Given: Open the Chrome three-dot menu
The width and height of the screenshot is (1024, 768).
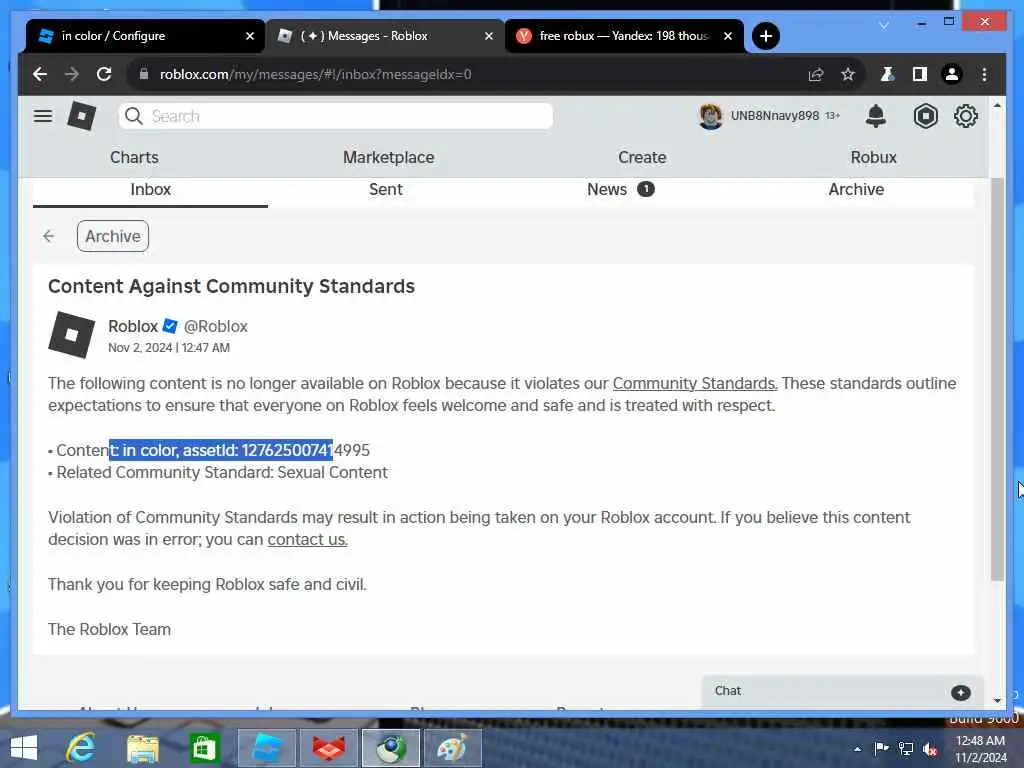Looking at the screenshot, I should tap(984, 74).
